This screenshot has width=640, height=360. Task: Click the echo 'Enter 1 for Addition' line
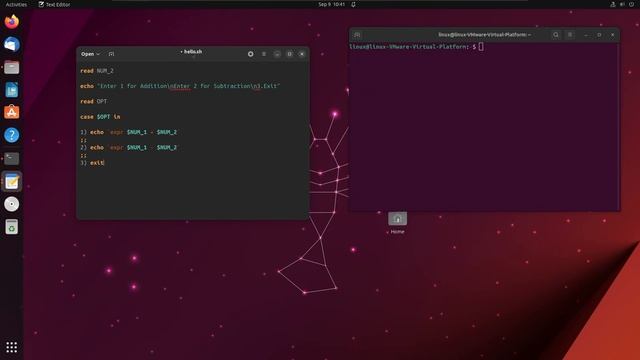(x=180, y=86)
